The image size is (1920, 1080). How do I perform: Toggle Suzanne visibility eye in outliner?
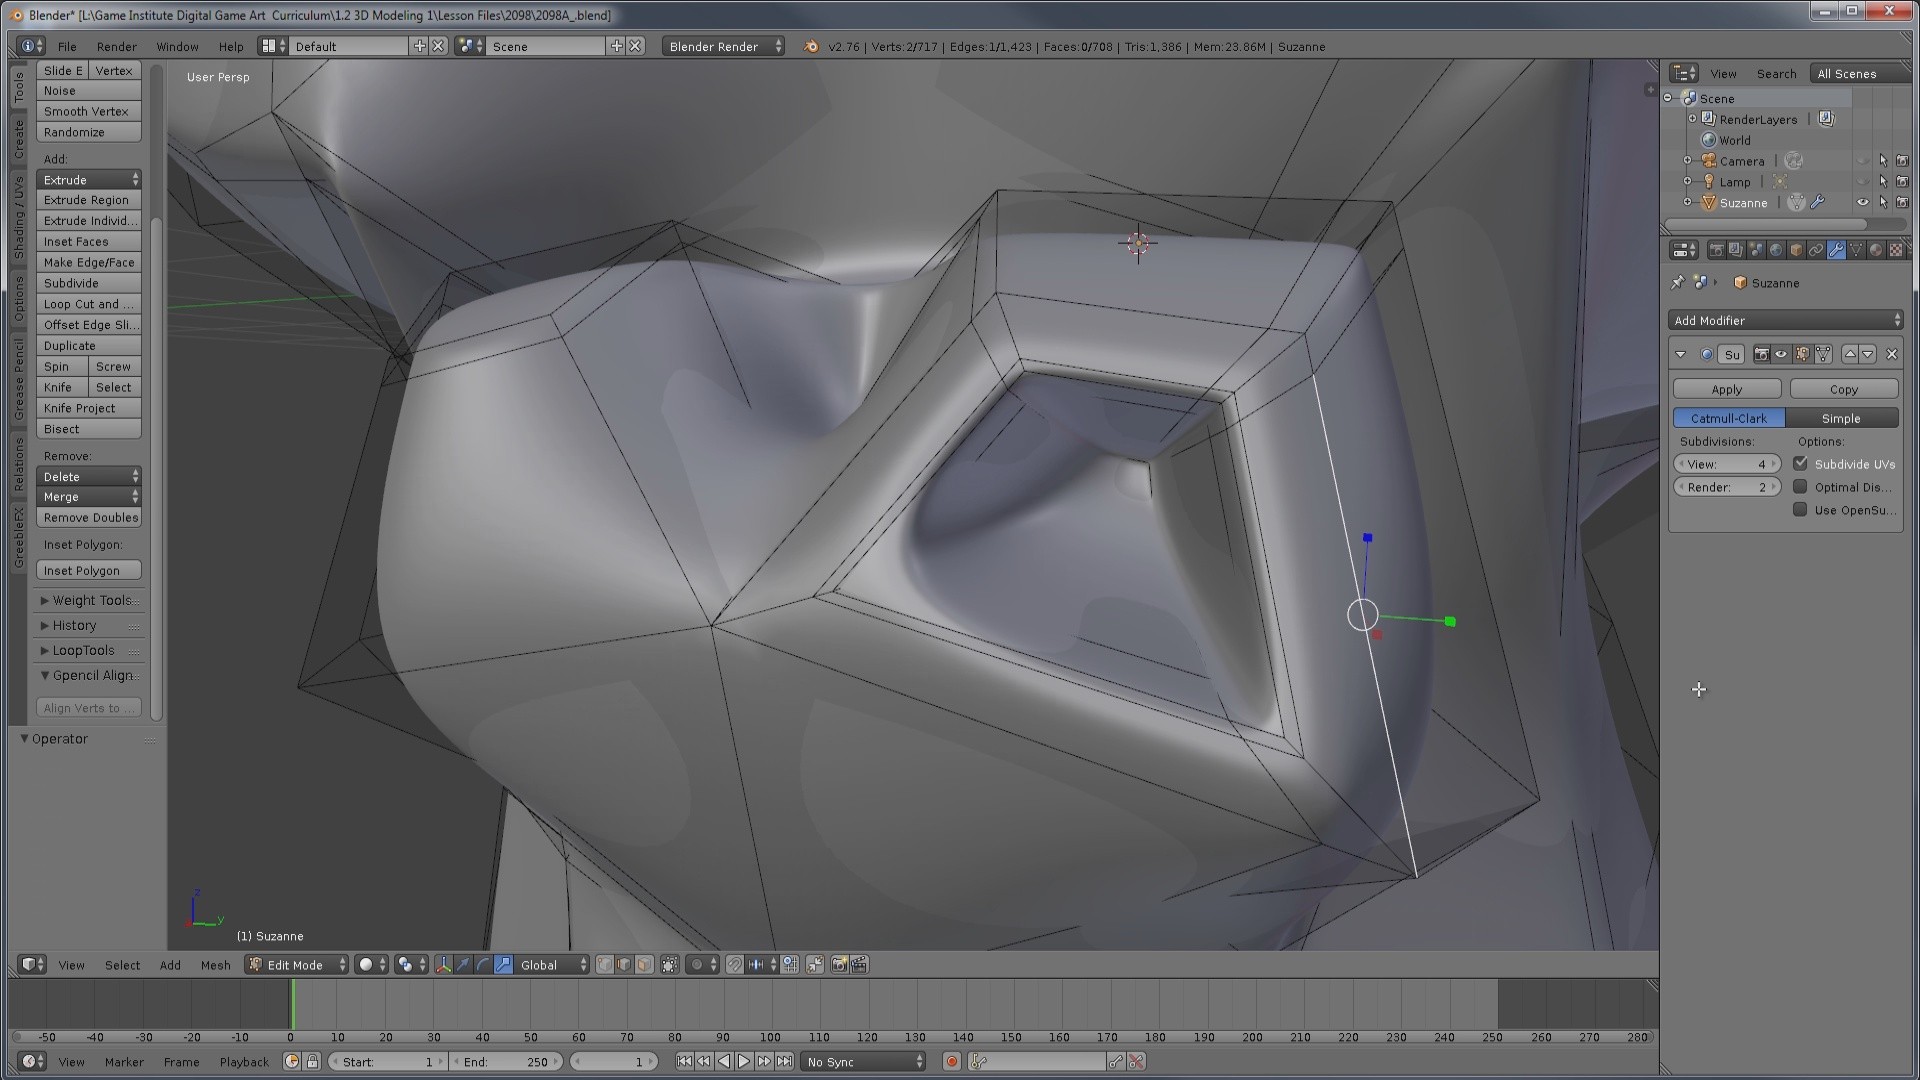(x=1862, y=203)
